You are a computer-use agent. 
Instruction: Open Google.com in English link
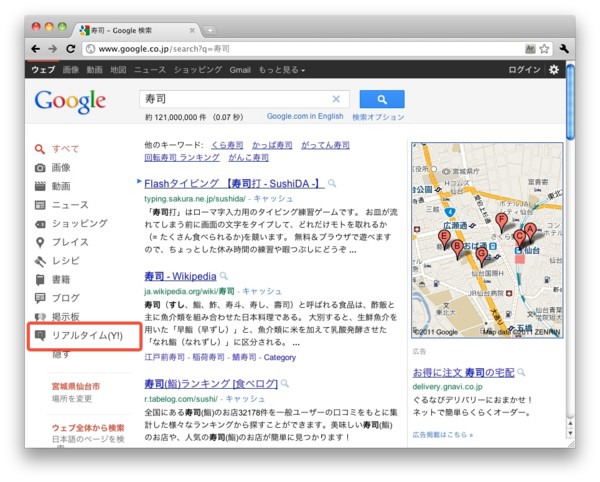click(305, 116)
